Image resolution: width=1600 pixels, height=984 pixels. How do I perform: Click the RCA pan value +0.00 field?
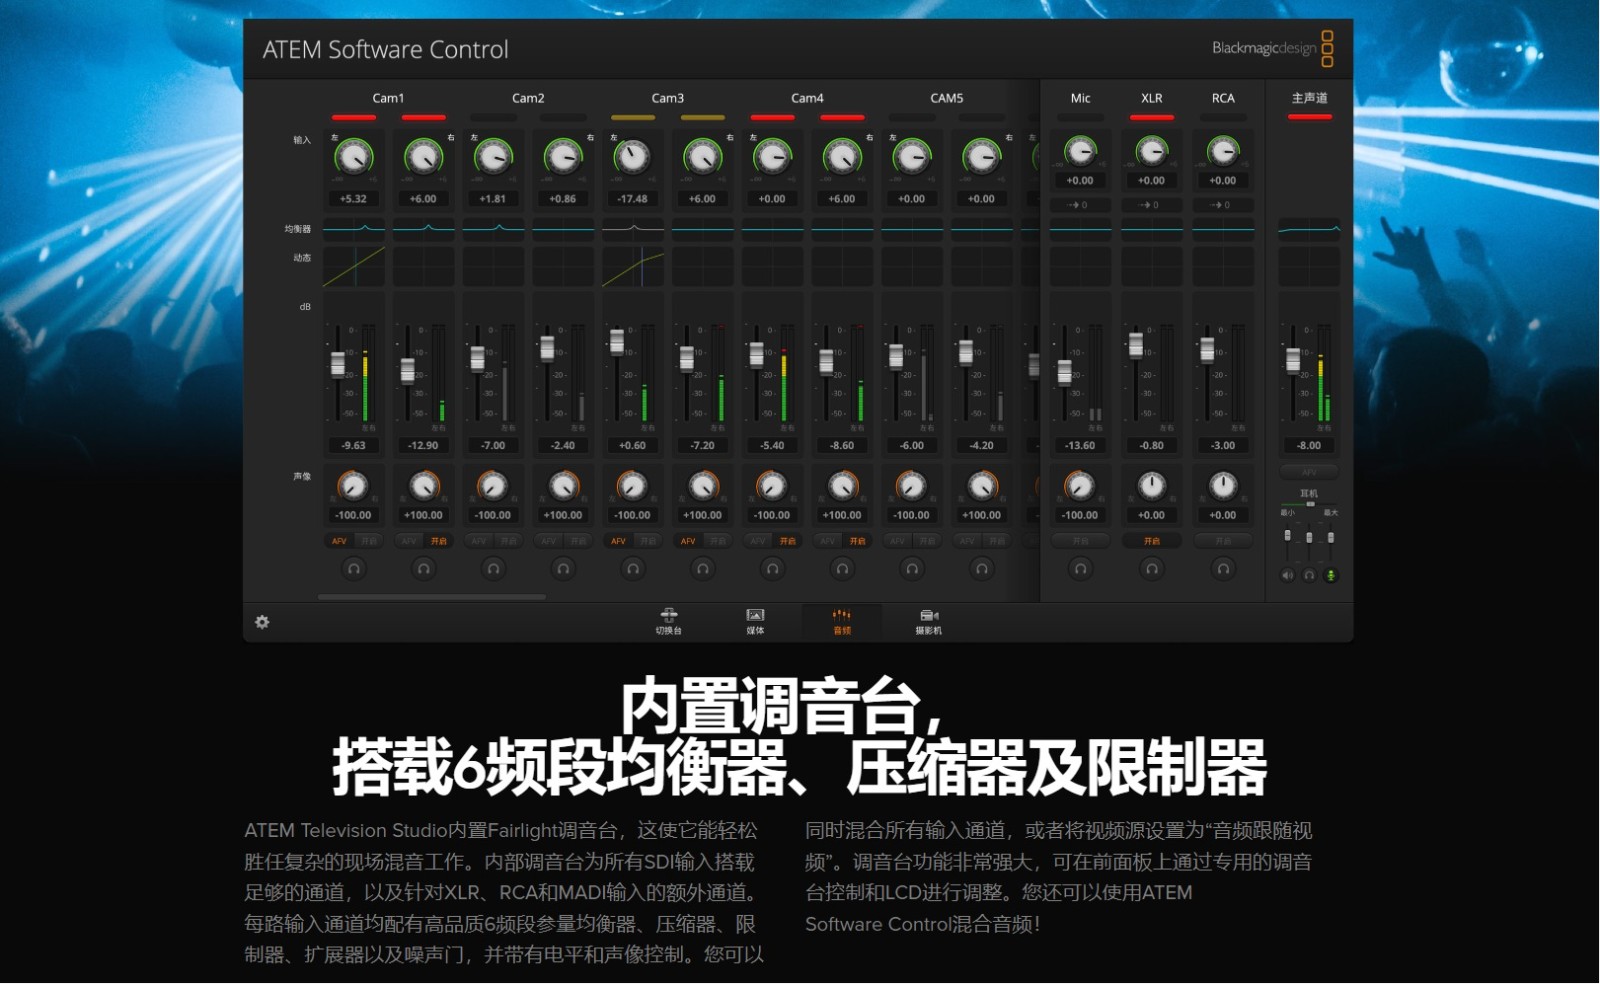pos(1223,516)
